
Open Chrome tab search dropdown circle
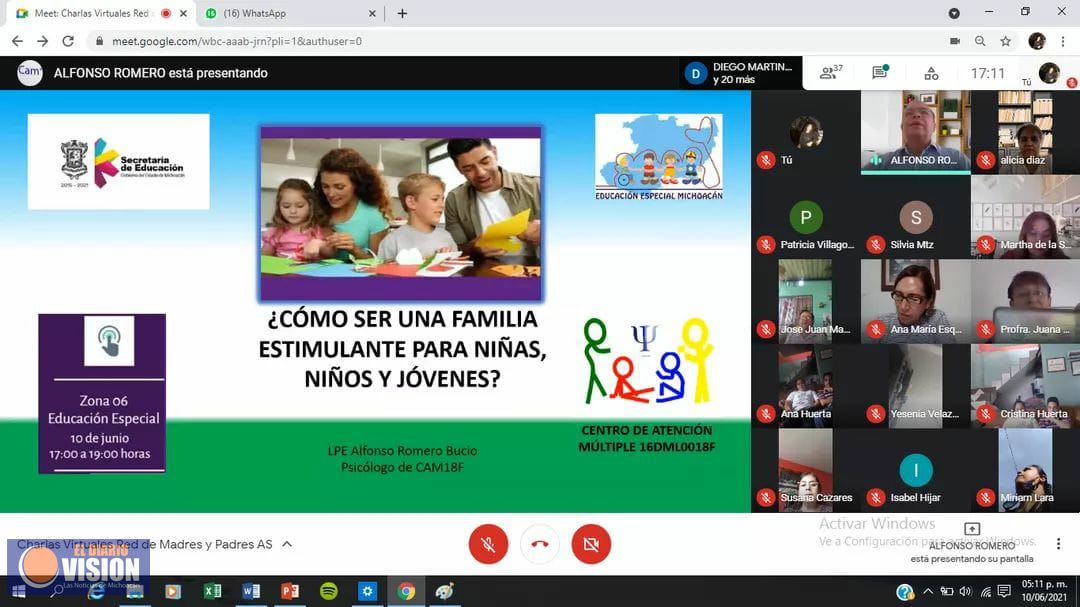[954, 13]
